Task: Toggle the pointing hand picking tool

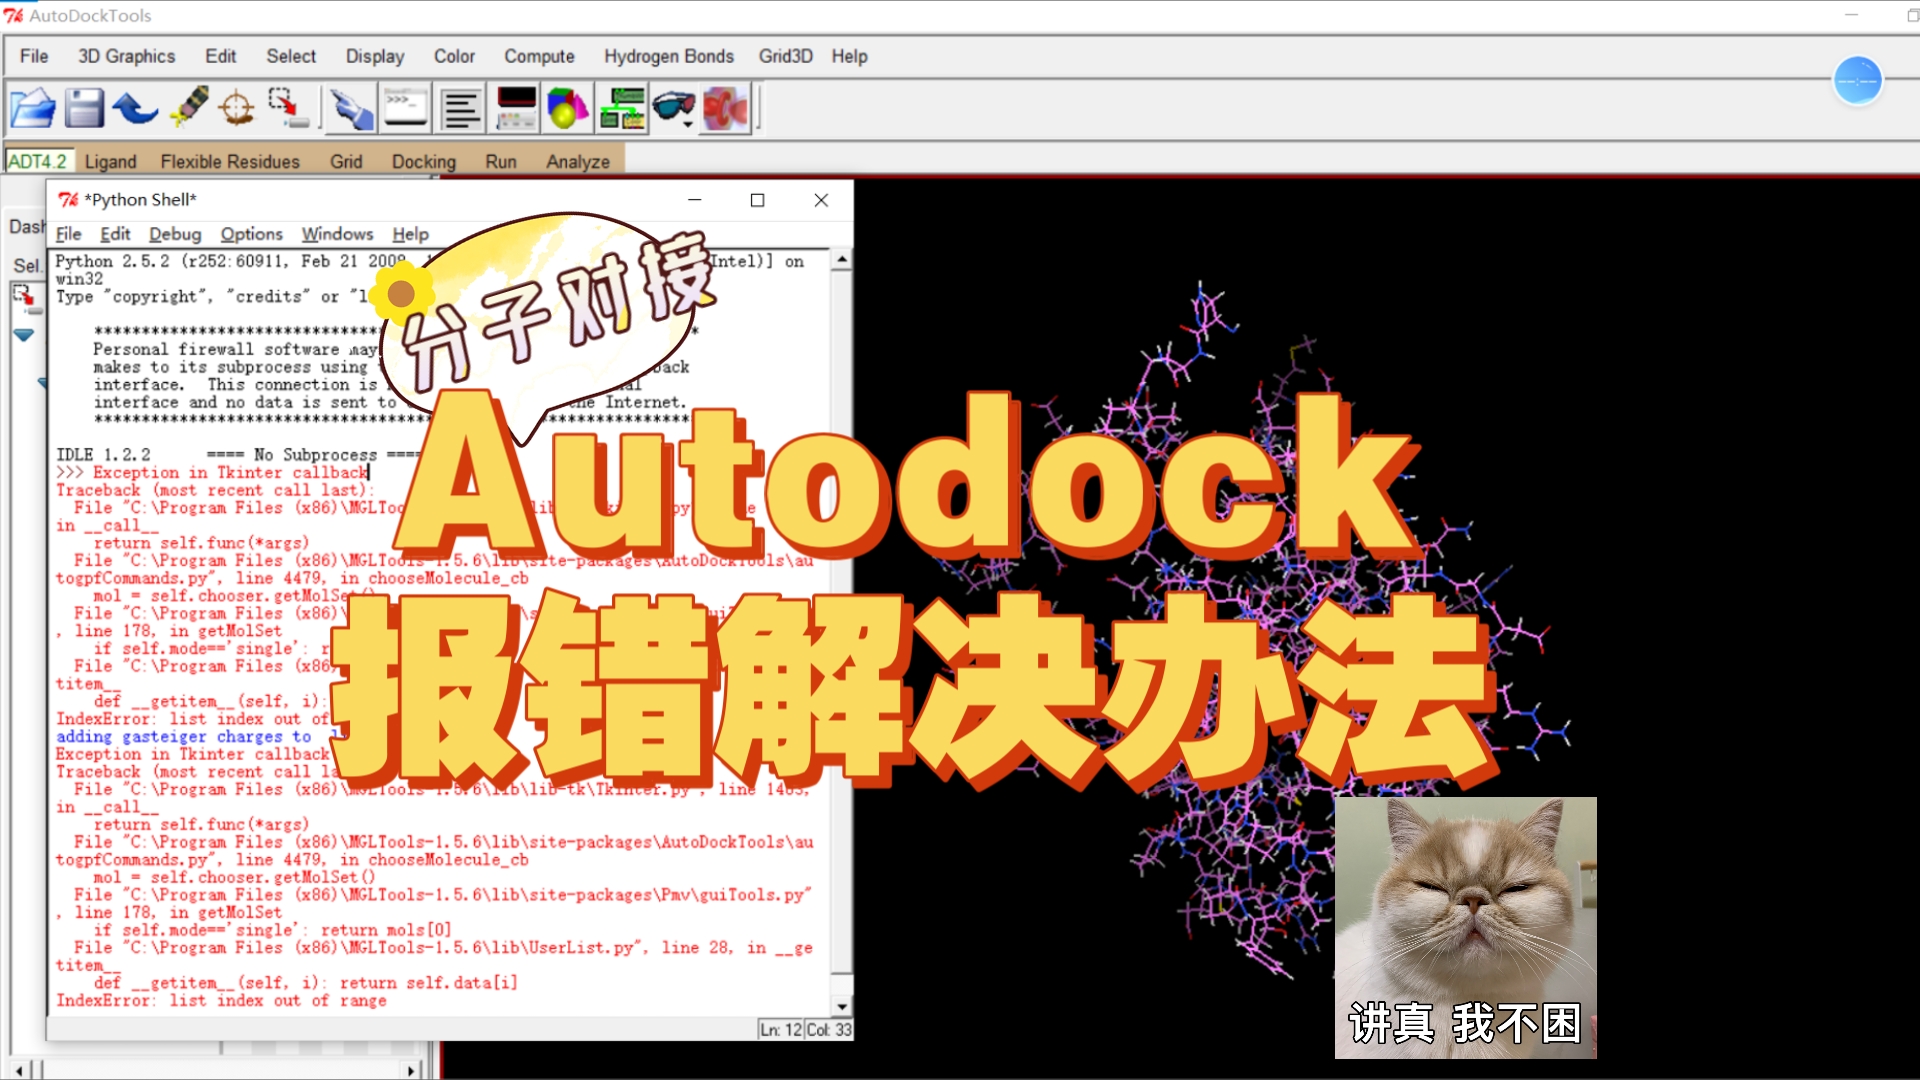Action: 351,108
